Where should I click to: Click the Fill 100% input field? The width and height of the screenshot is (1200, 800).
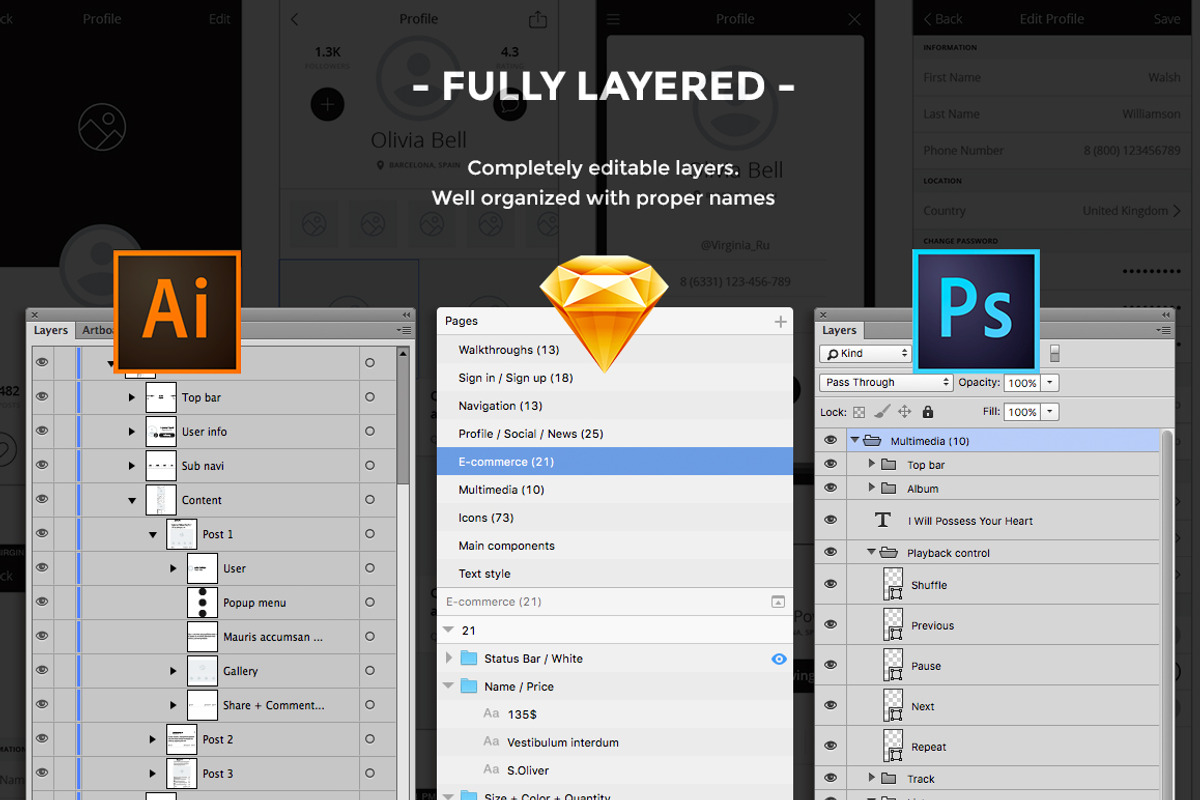point(1022,411)
